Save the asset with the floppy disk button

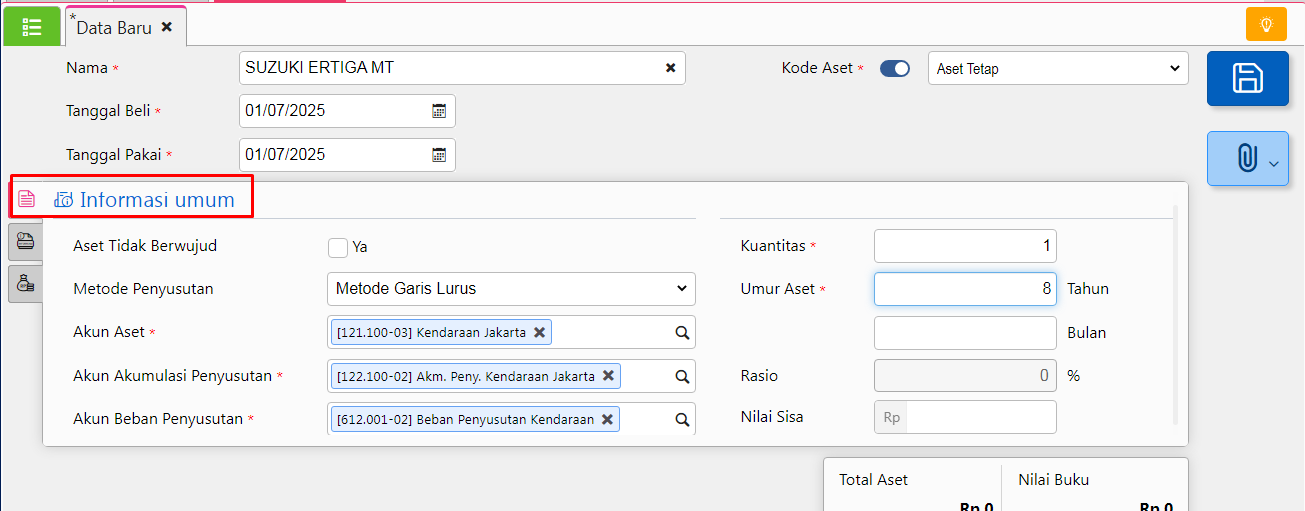tap(1247, 78)
